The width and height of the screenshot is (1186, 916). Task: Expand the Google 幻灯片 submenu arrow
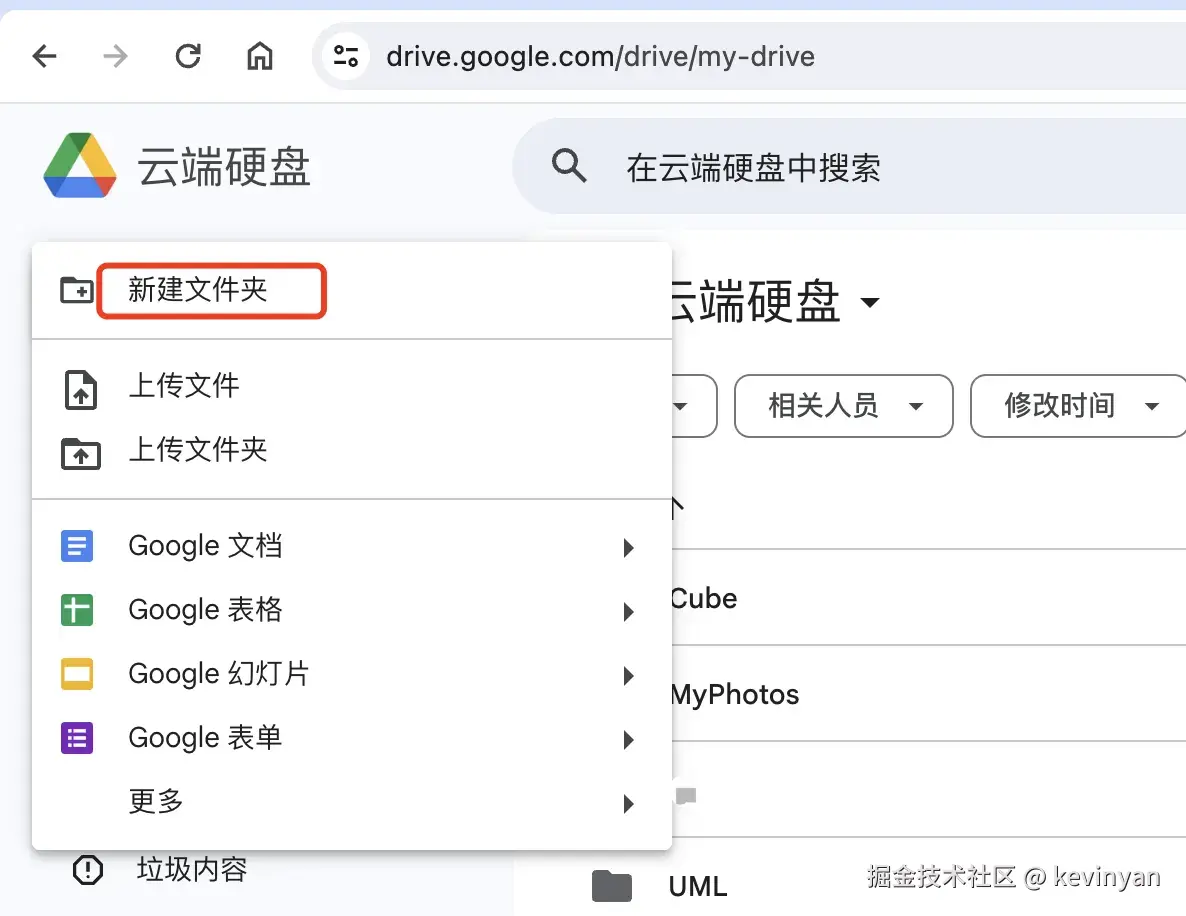click(x=628, y=675)
